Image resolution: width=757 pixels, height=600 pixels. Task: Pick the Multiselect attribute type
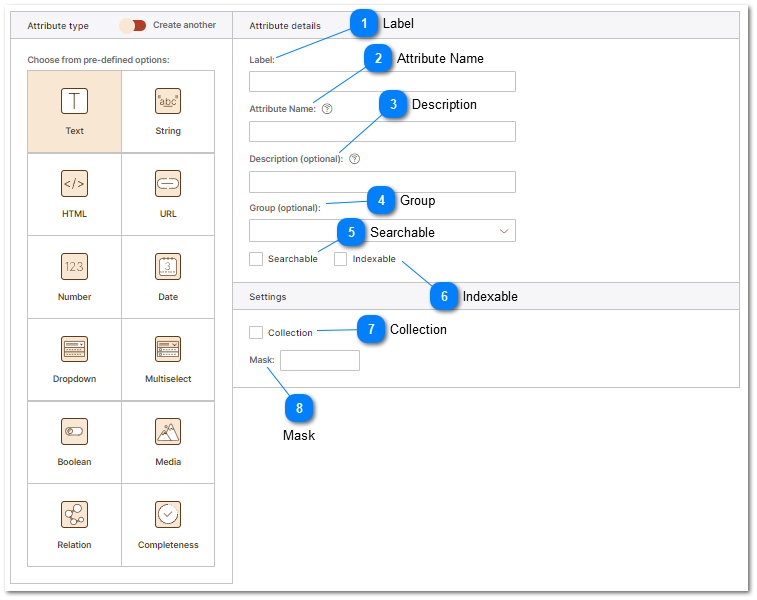point(168,359)
